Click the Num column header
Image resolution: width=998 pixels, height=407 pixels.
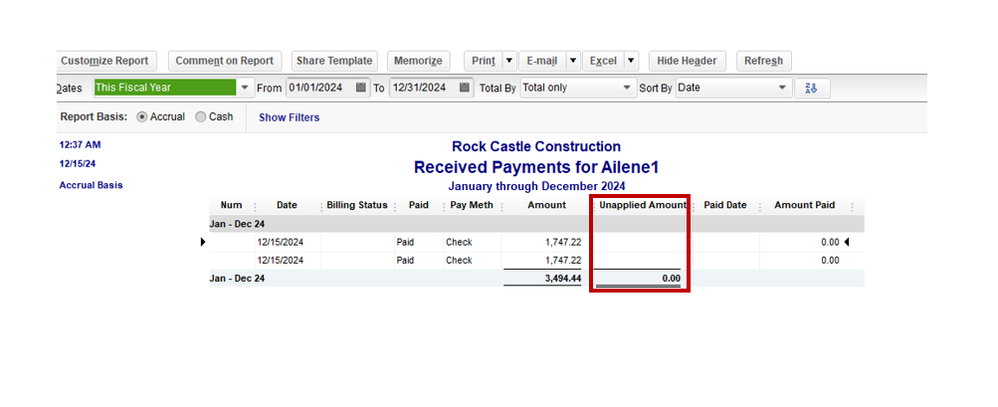[x=231, y=205]
